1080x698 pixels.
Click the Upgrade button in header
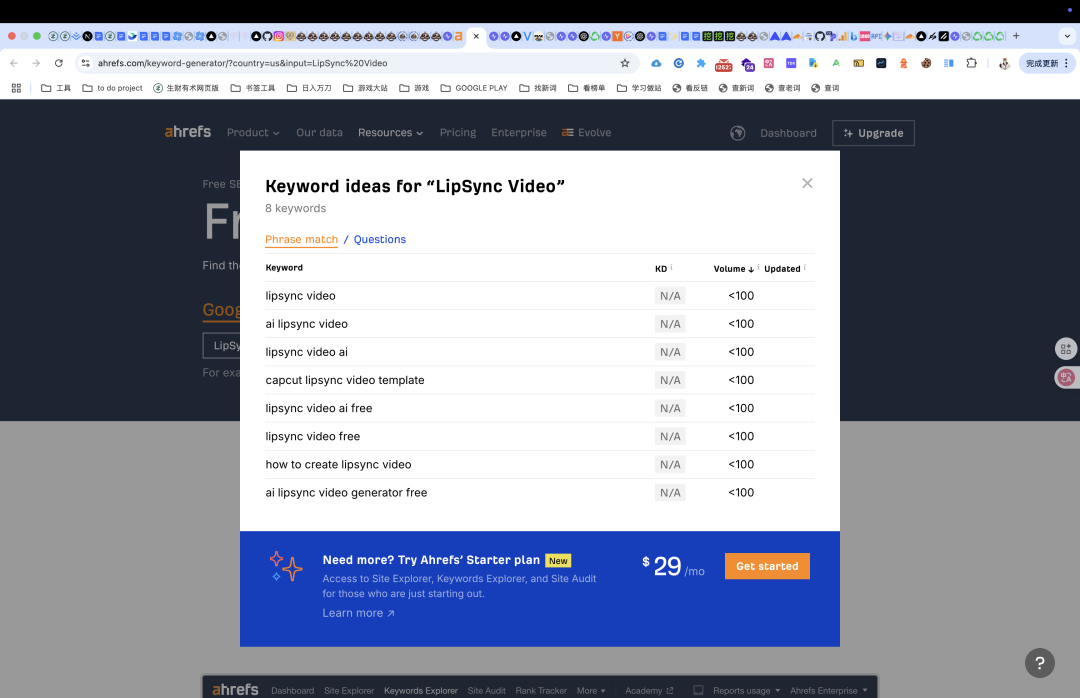pos(873,133)
